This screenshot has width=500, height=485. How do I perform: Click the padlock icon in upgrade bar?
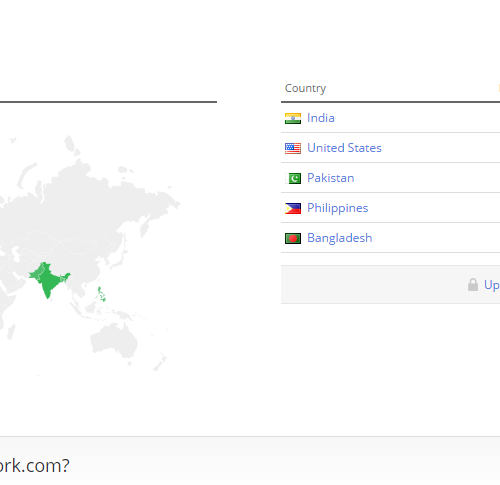tap(473, 285)
